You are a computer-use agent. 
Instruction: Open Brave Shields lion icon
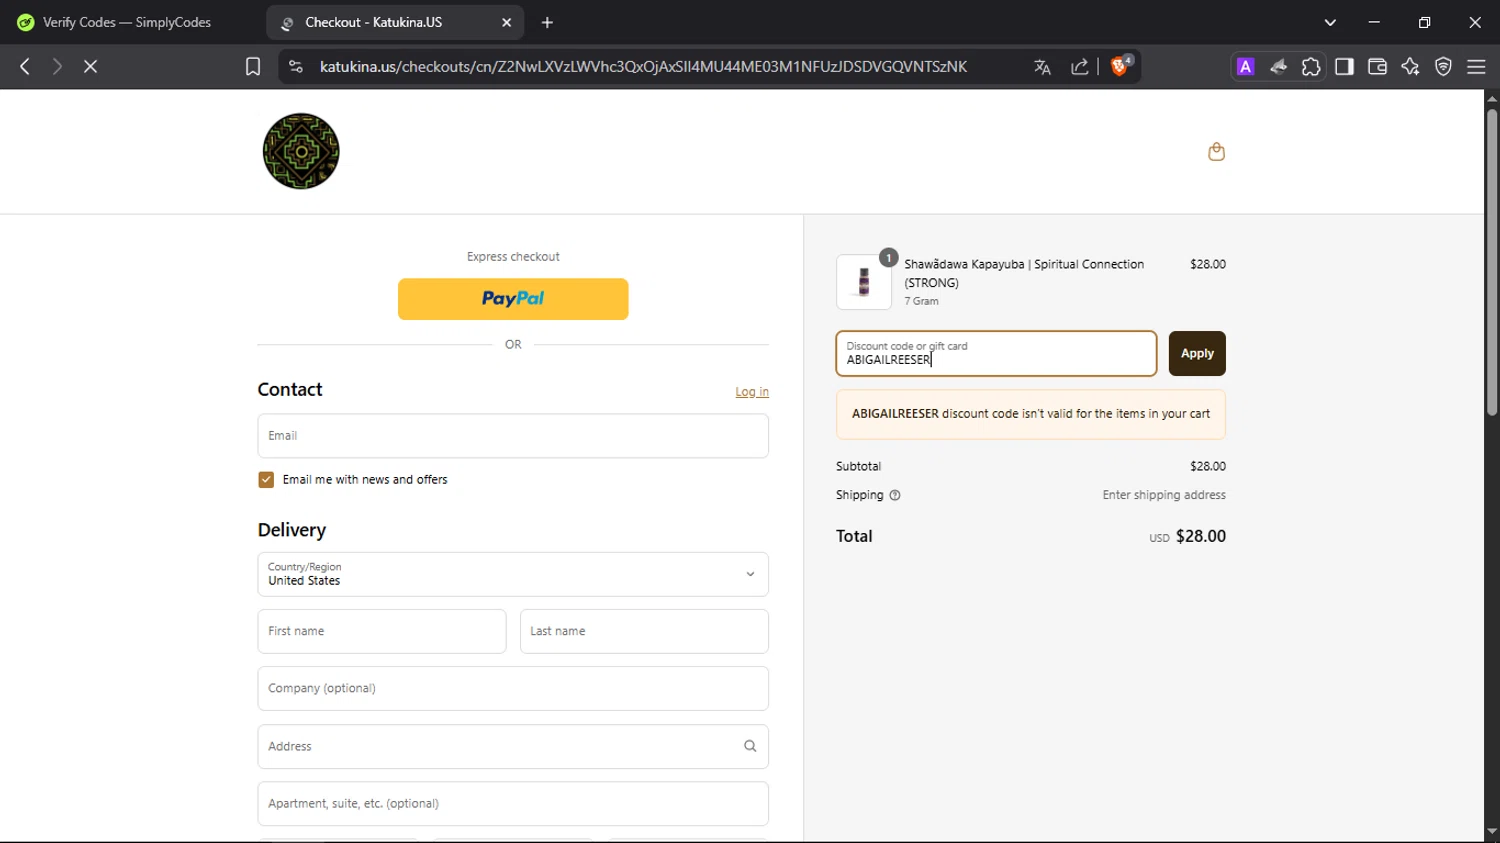[1120, 66]
